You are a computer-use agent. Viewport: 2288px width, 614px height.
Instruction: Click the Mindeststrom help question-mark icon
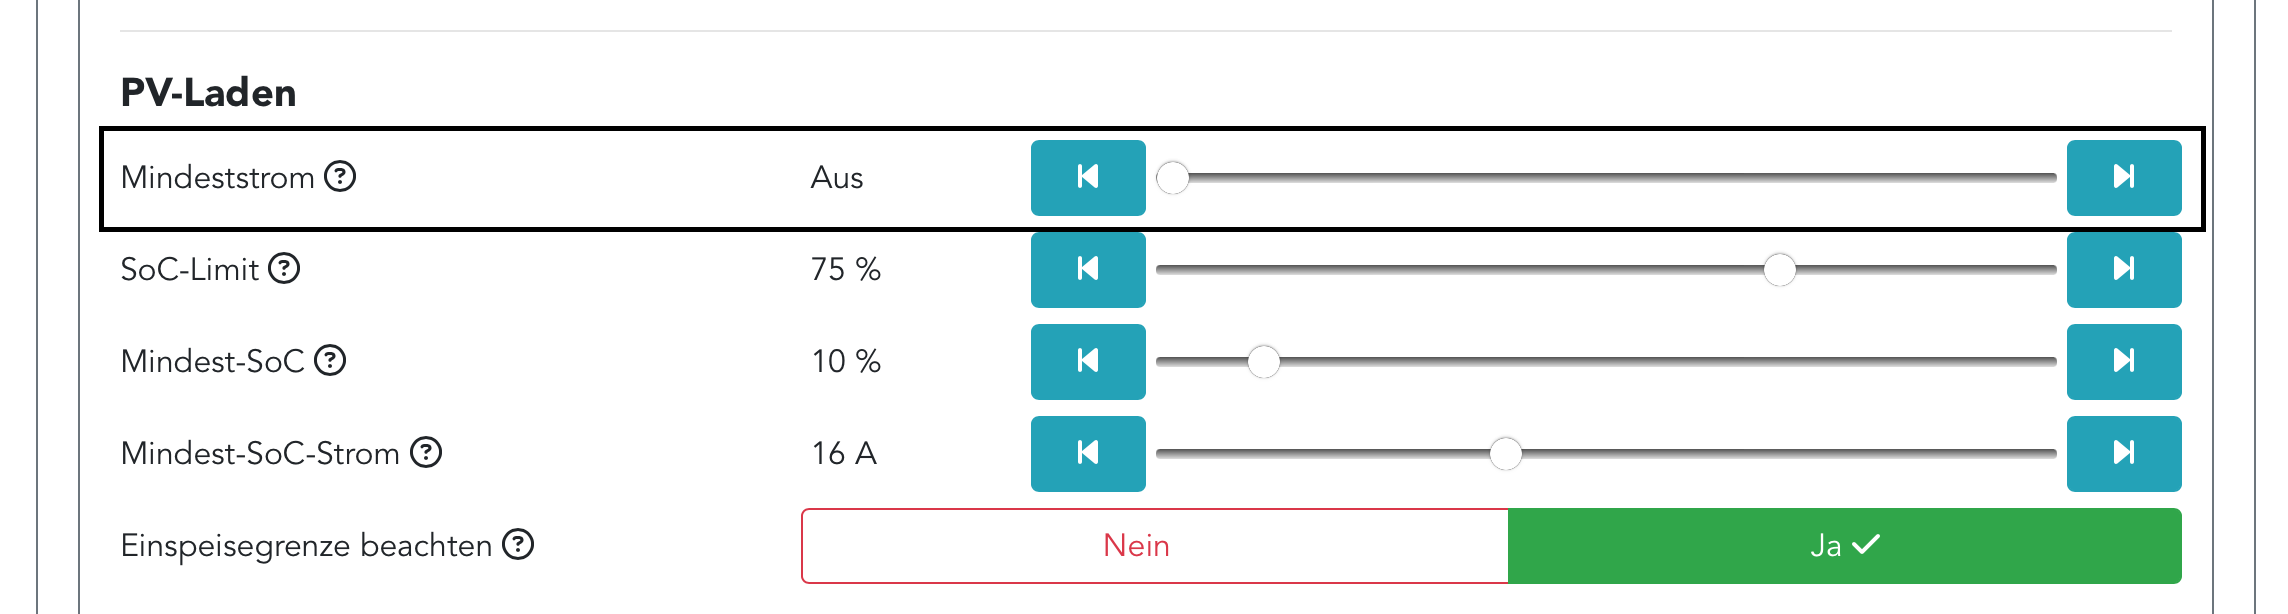coord(341,177)
